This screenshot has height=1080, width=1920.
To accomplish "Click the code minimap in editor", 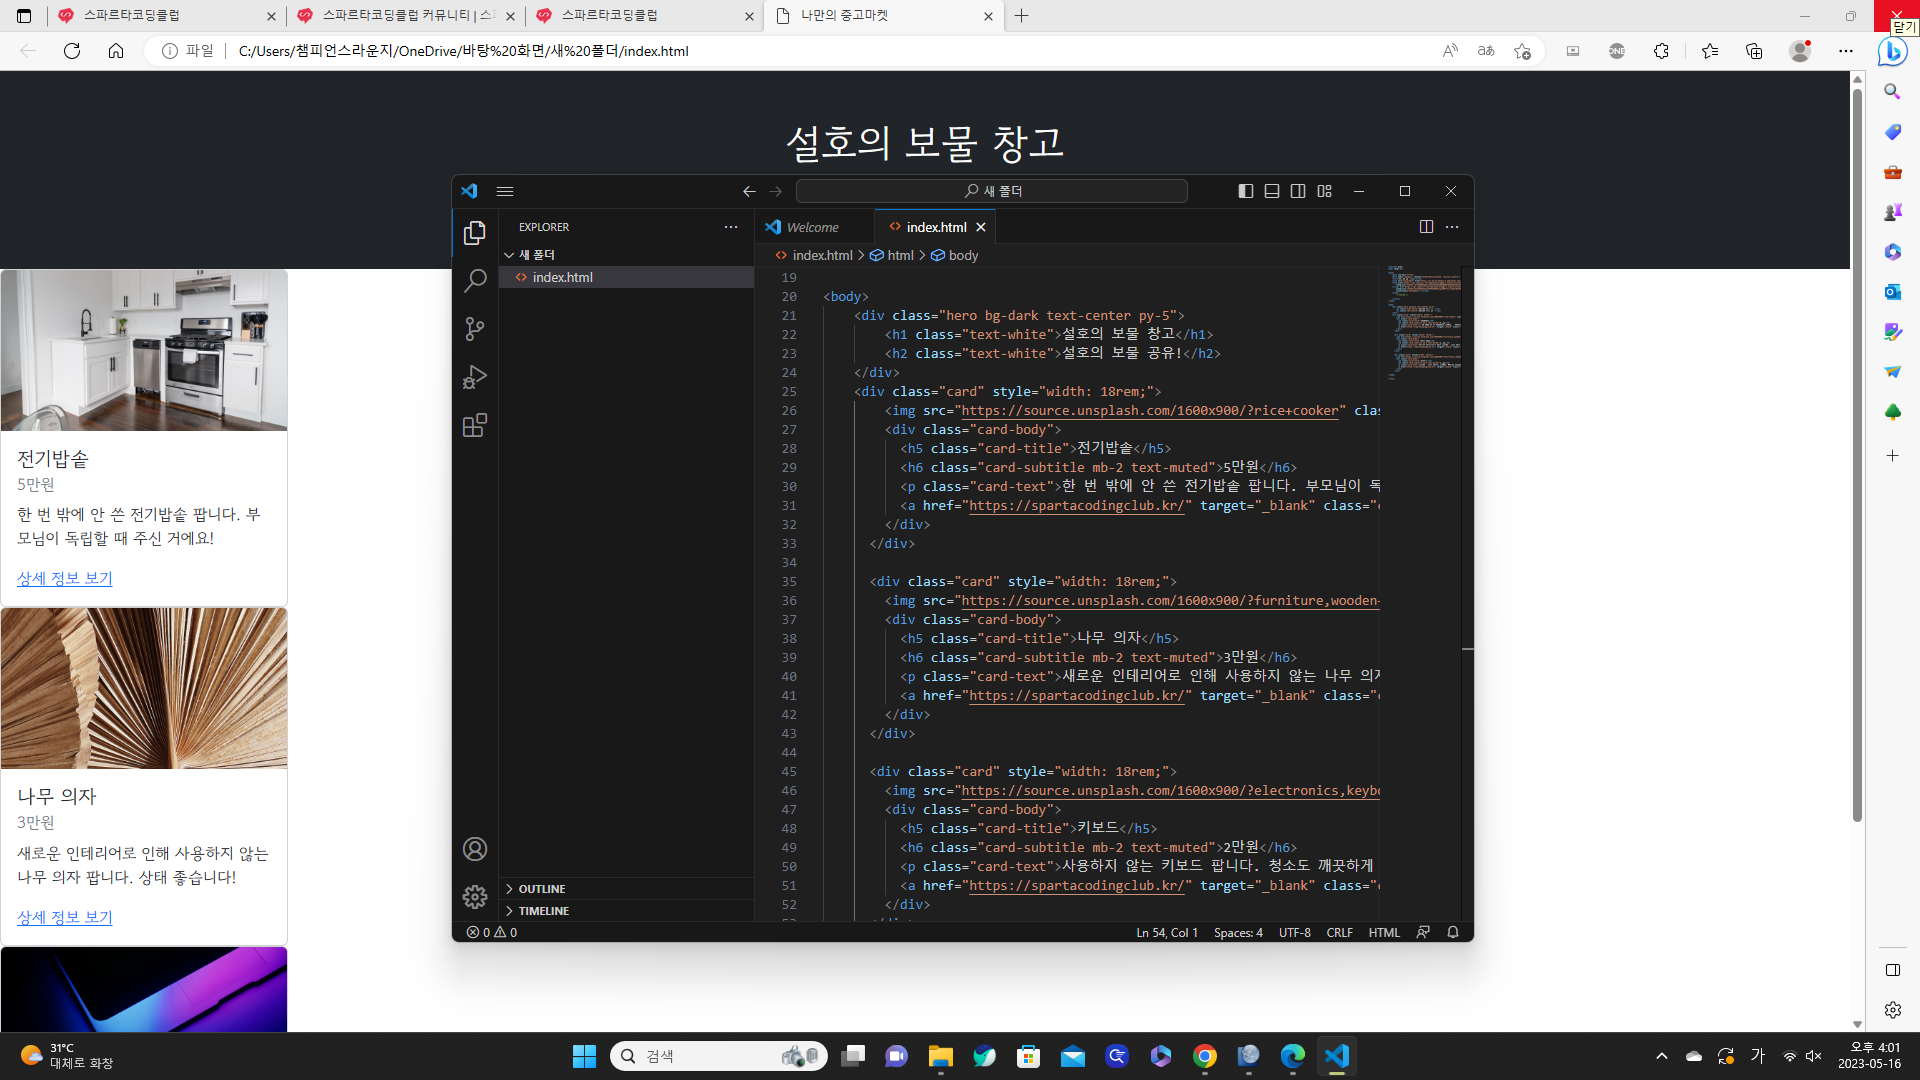I will point(1424,322).
